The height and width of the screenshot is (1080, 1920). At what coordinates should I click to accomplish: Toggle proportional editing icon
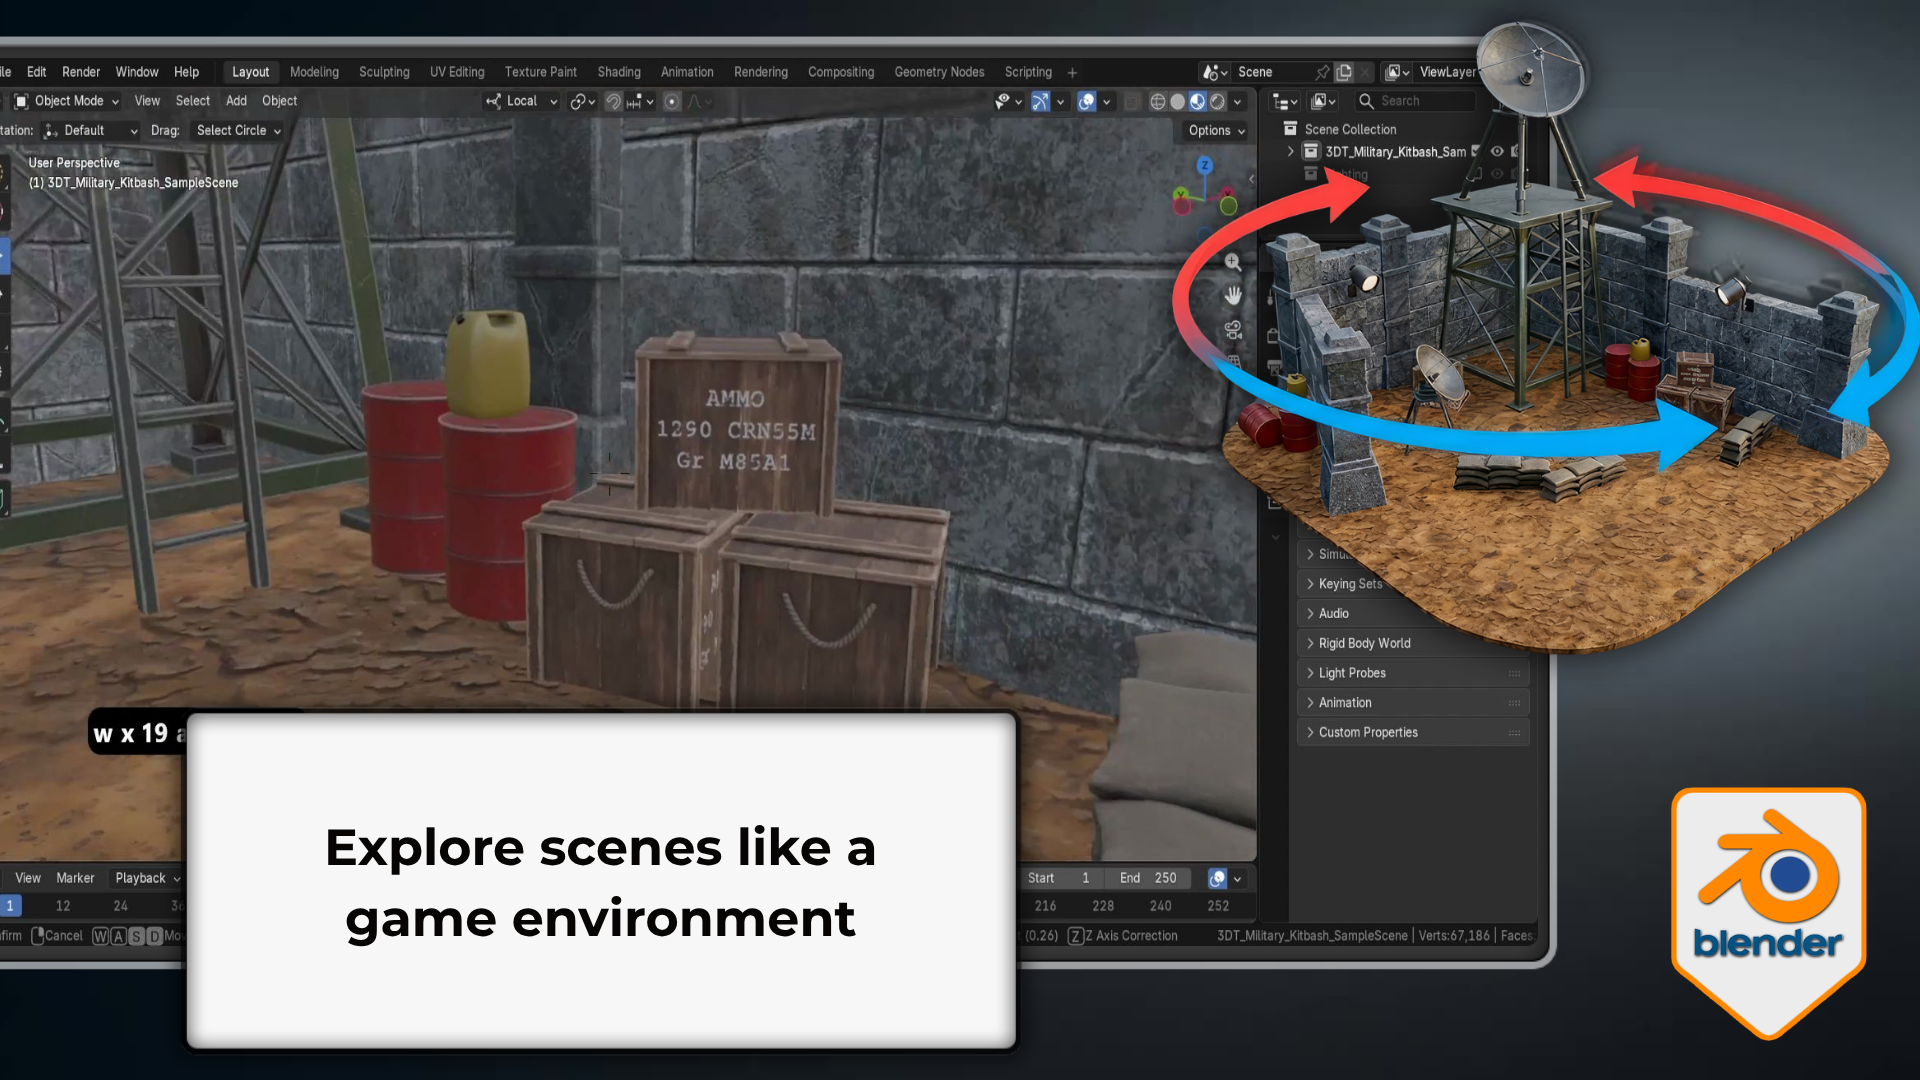coord(672,101)
